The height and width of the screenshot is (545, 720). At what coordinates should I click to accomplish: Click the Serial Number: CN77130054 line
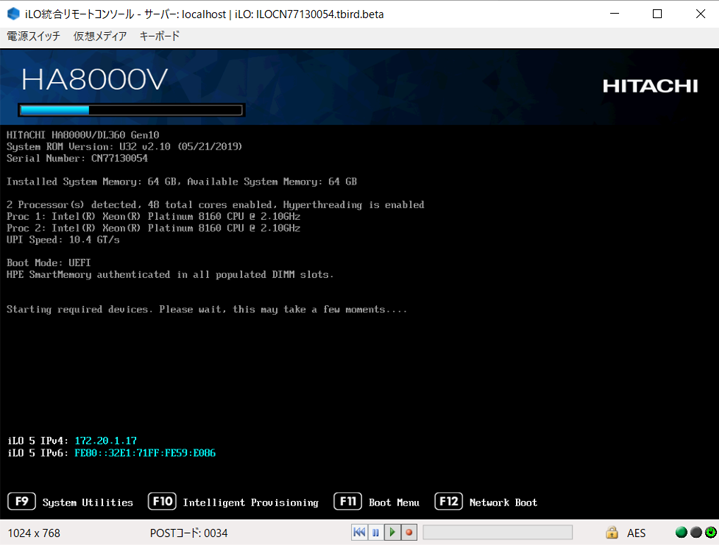click(77, 158)
